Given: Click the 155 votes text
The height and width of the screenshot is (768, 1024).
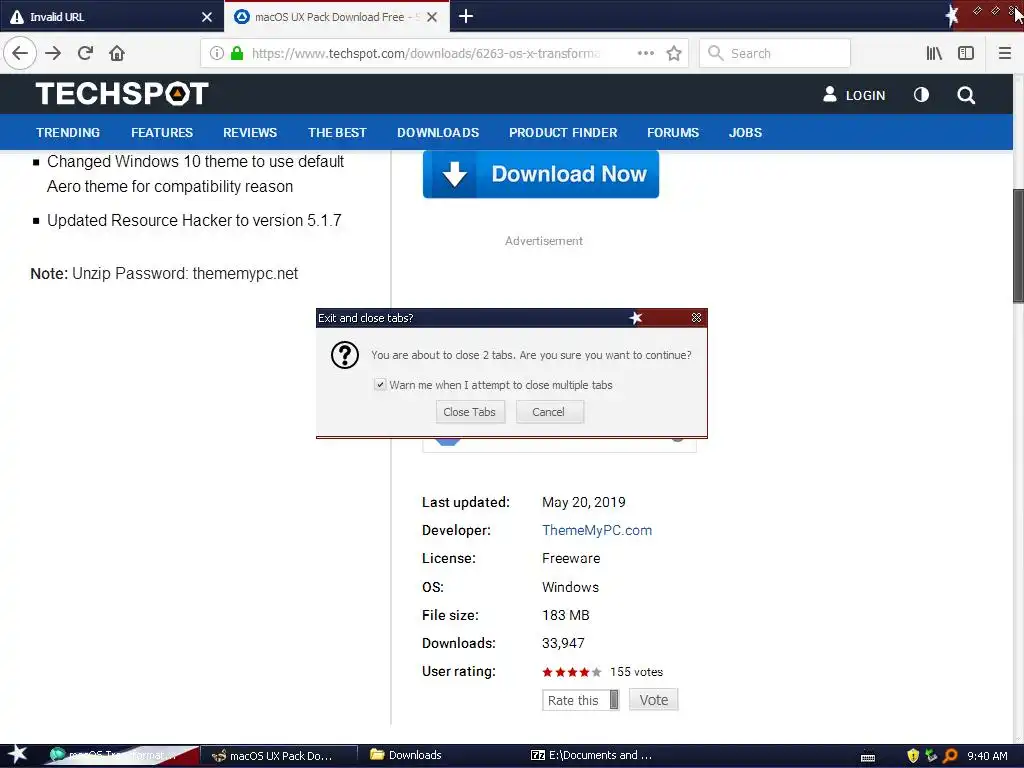Looking at the screenshot, I should tap(636, 672).
